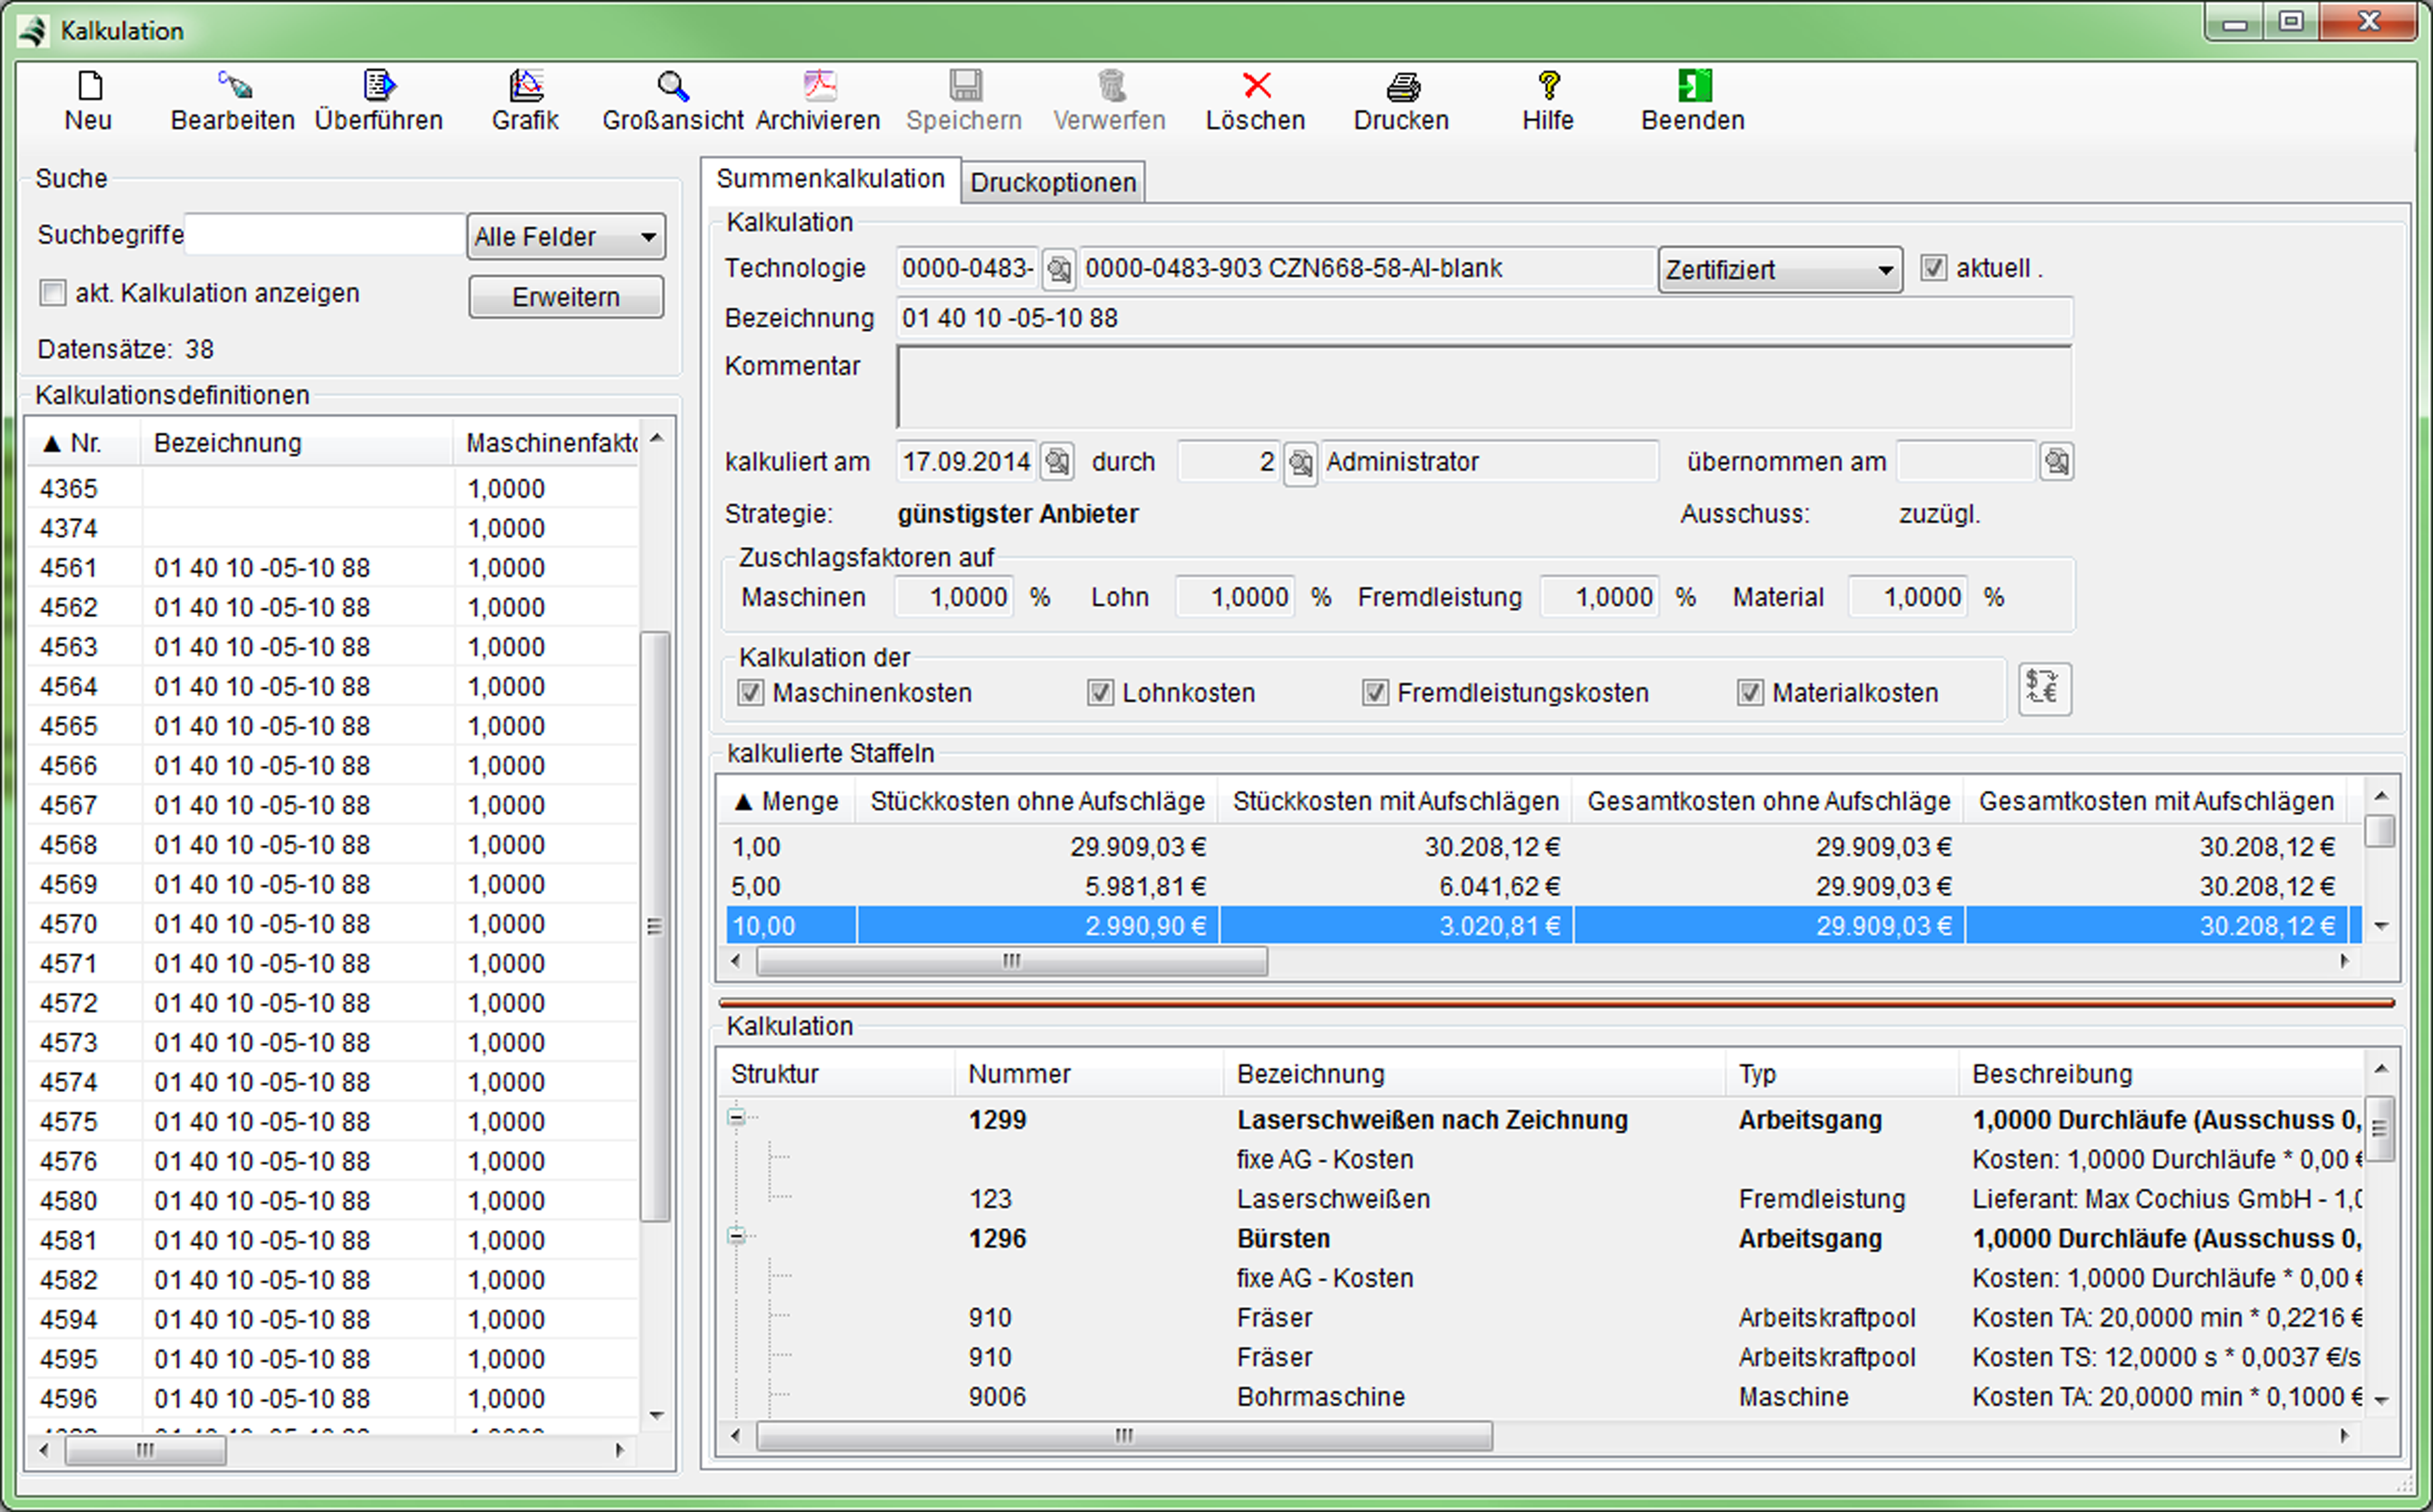Switch to the Druckoptionen tab
Image resolution: width=2433 pixels, height=1512 pixels.
point(1053,183)
